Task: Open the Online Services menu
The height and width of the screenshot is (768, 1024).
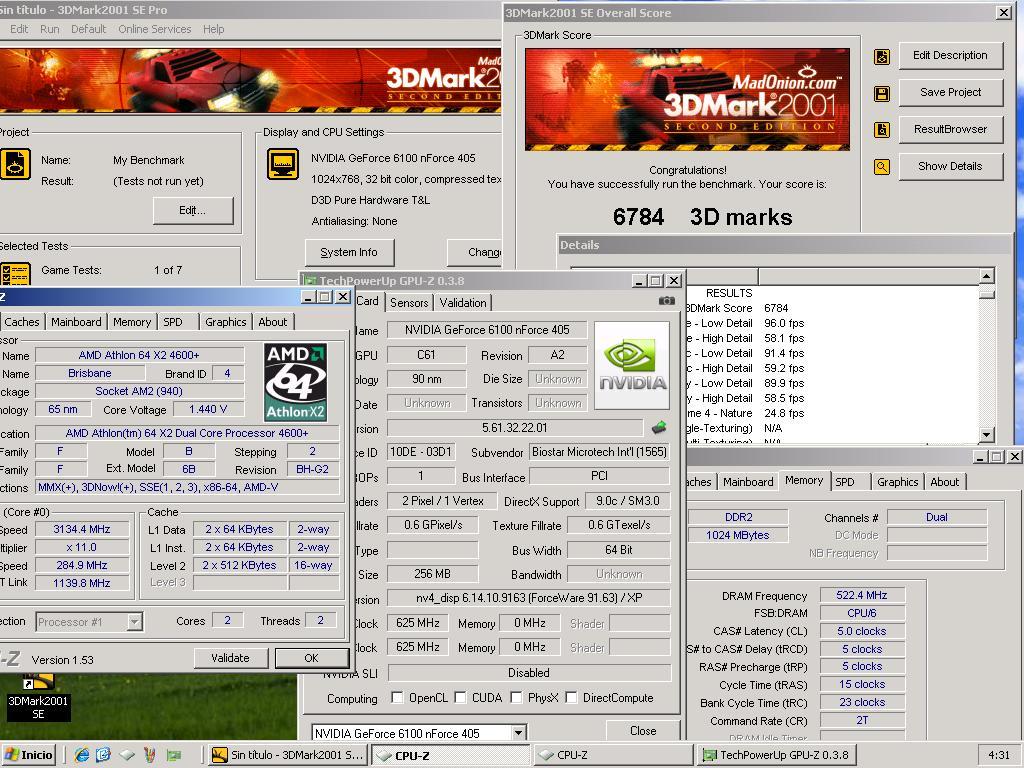Action: (x=155, y=29)
